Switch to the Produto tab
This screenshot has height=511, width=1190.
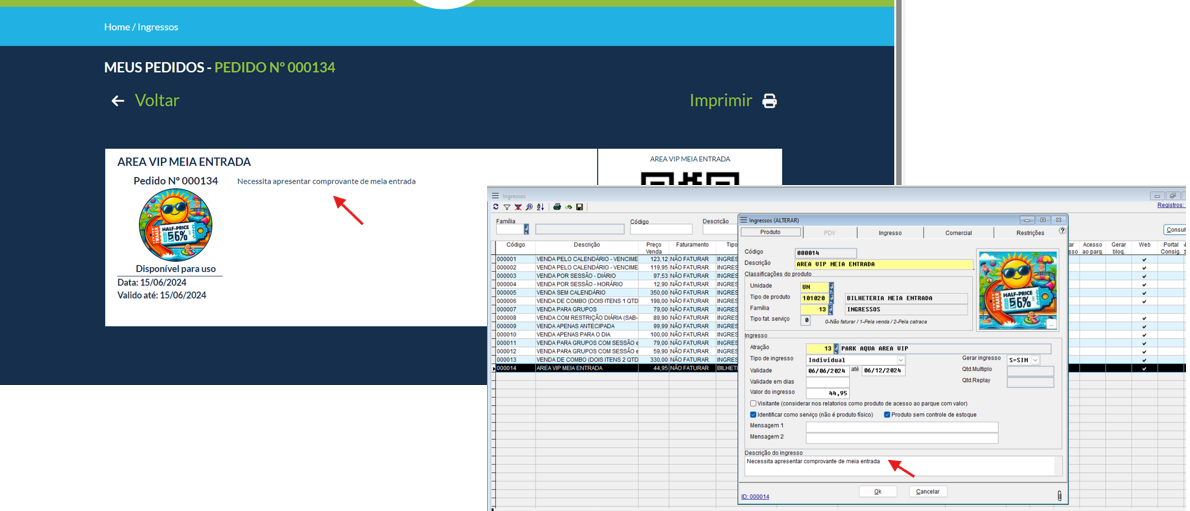[x=770, y=232]
